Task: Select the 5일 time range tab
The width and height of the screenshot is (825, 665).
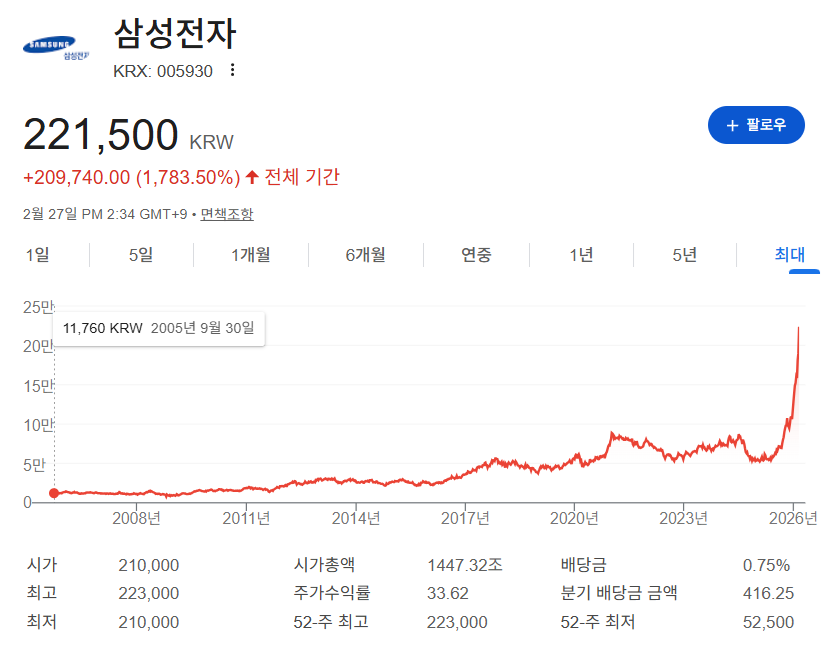Action: (x=141, y=255)
